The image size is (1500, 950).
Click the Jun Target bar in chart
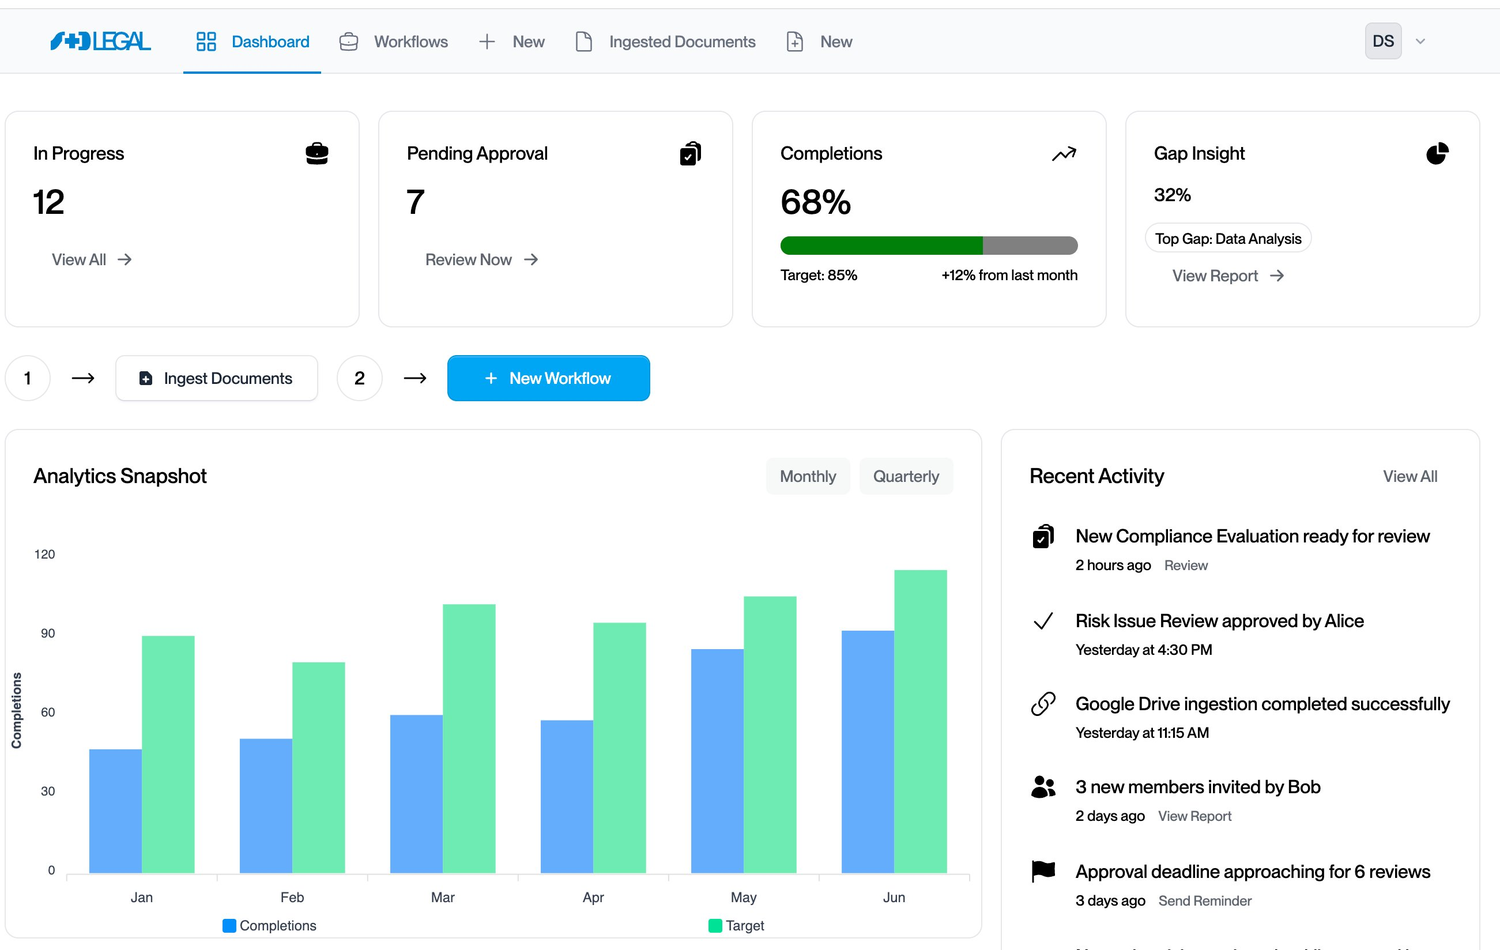920,721
